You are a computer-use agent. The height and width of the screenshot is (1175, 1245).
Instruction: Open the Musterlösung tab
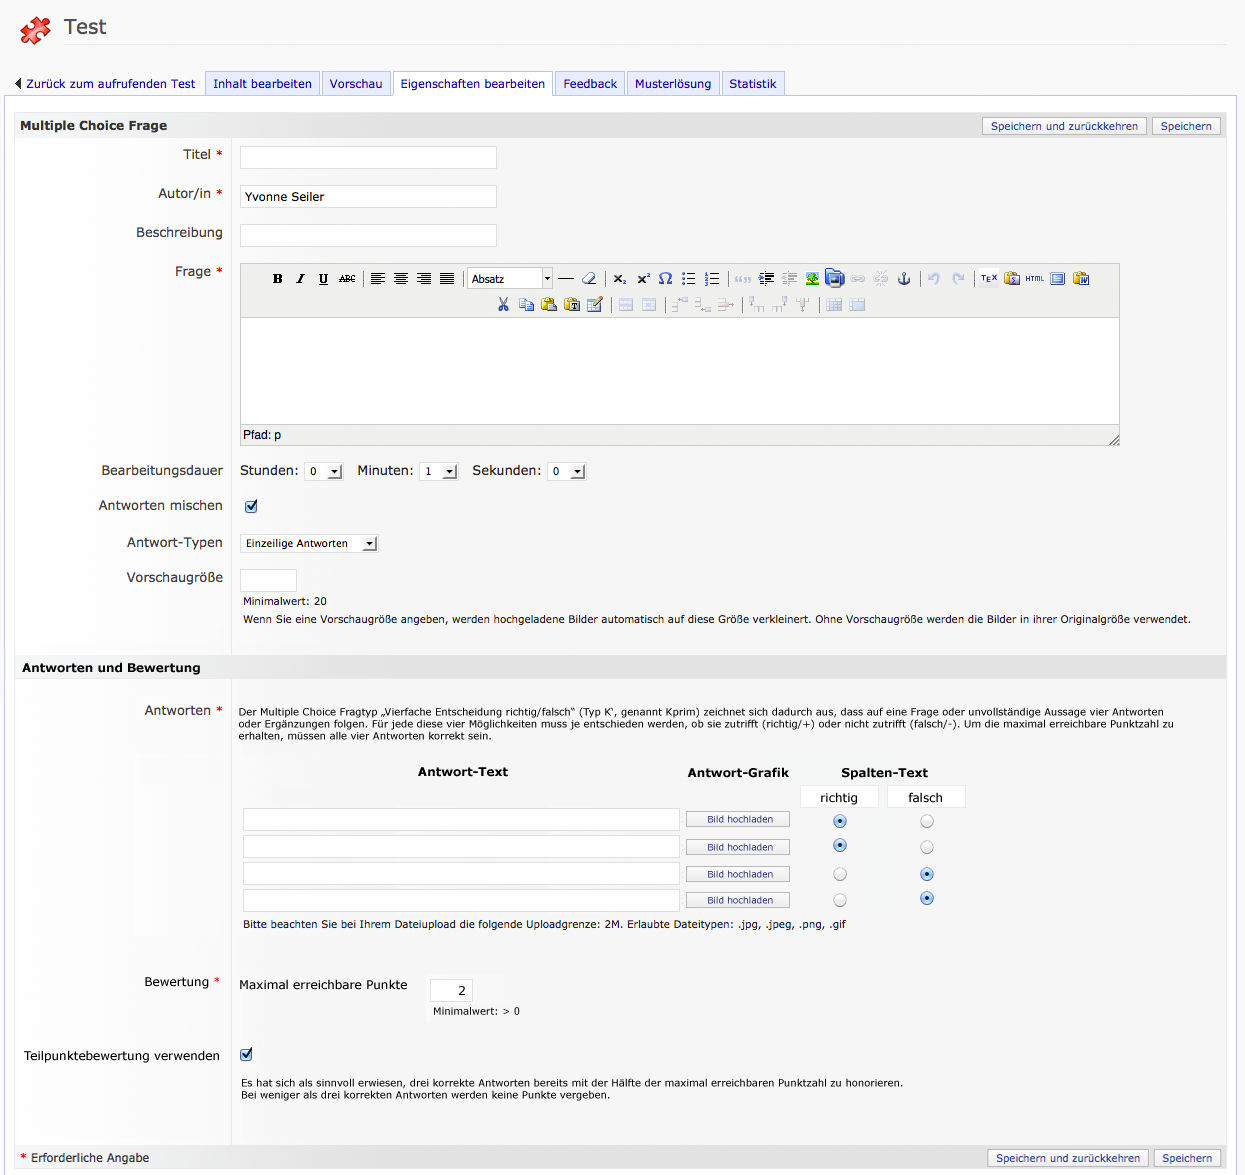click(673, 84)
